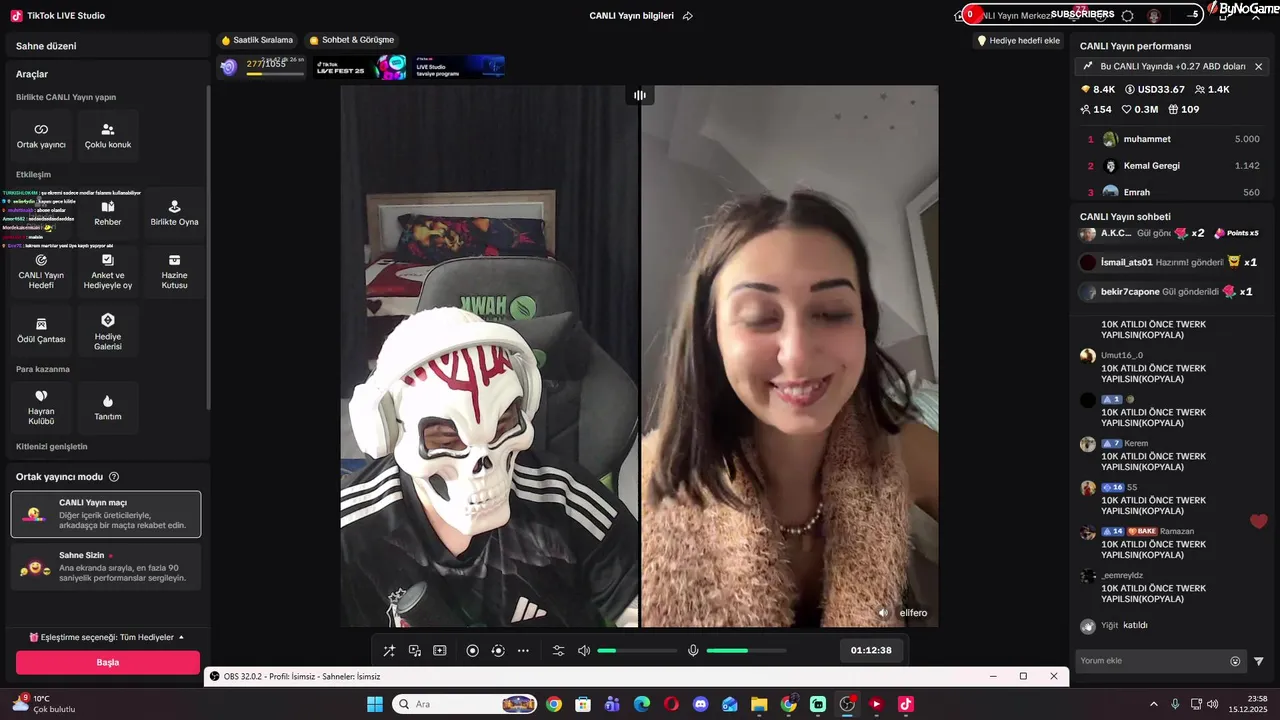This screenshot has height=720, width=1280.
Task: Open CANLI Yayın Hedefi goal tool
Action: (41, 272)
